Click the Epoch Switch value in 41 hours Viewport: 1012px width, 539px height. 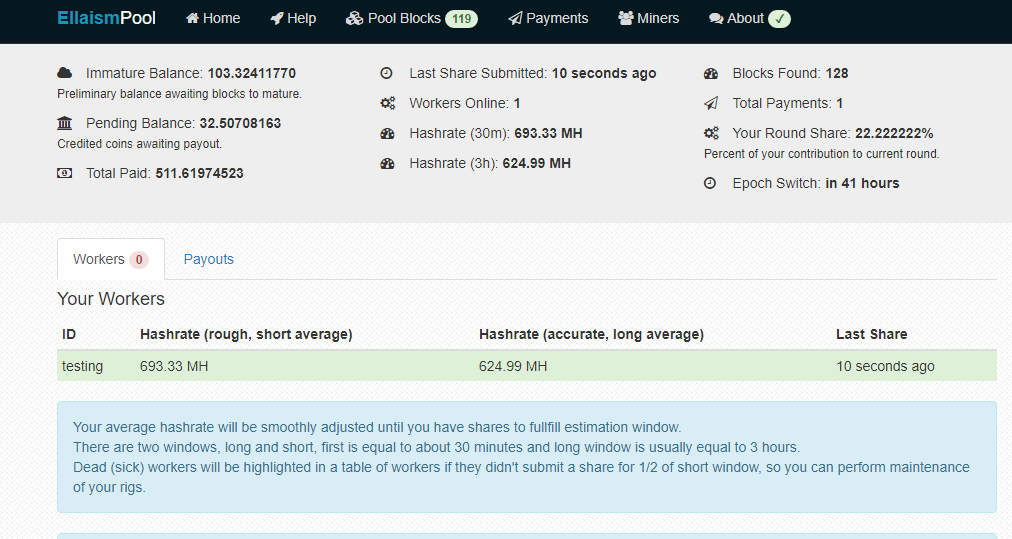(x=862, y=183)
